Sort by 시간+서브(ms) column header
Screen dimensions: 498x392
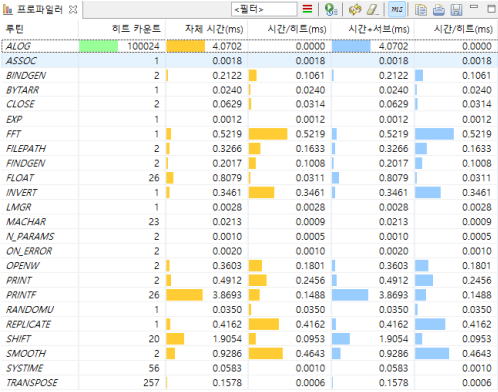click(x=373, y=29)
